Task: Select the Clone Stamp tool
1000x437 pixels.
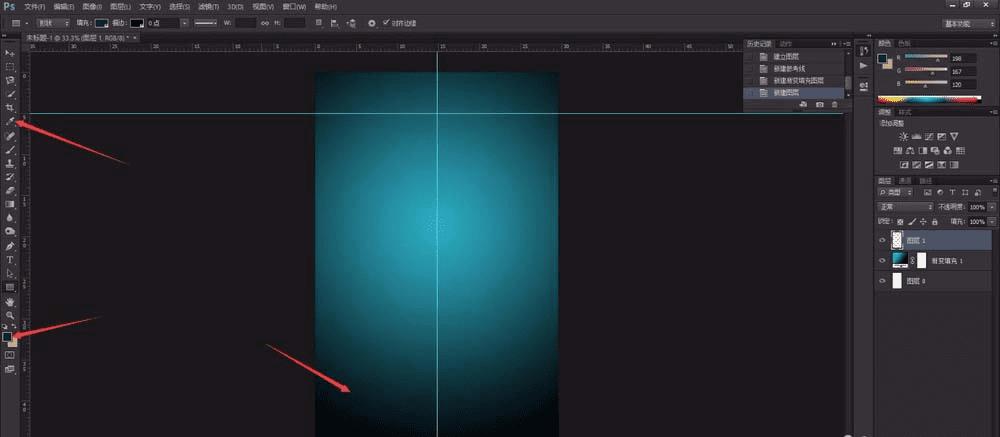Action: [10, 163]
